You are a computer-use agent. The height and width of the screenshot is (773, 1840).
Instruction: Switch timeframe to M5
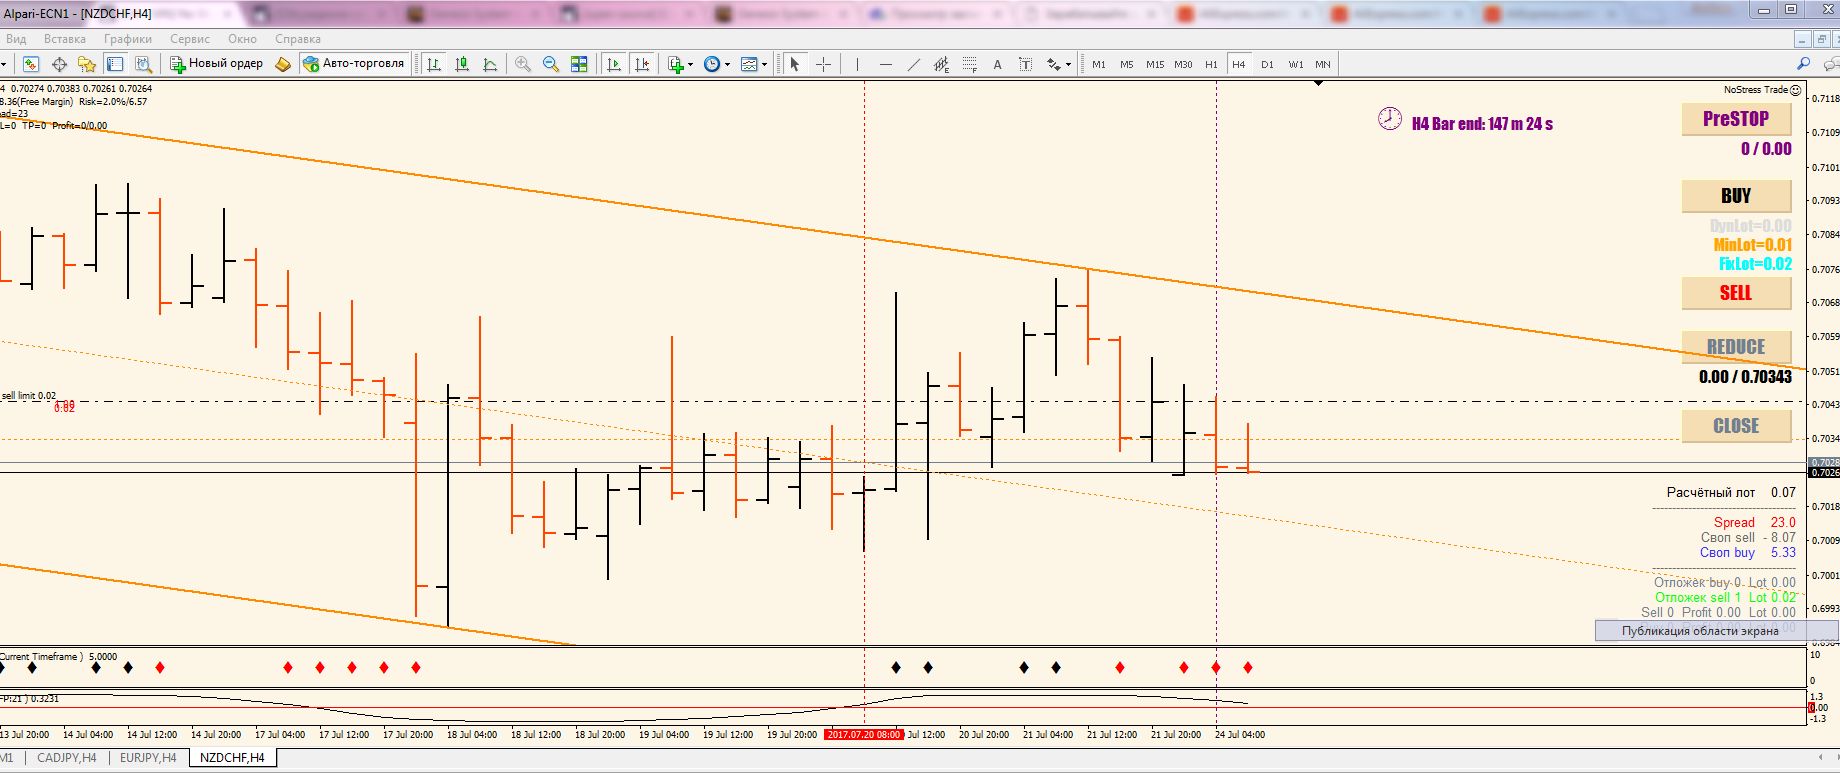[x=1127, y=64]
